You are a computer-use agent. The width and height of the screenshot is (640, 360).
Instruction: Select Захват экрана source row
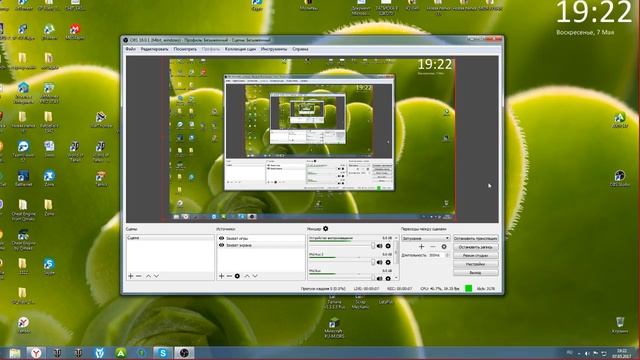coord(261,245)
